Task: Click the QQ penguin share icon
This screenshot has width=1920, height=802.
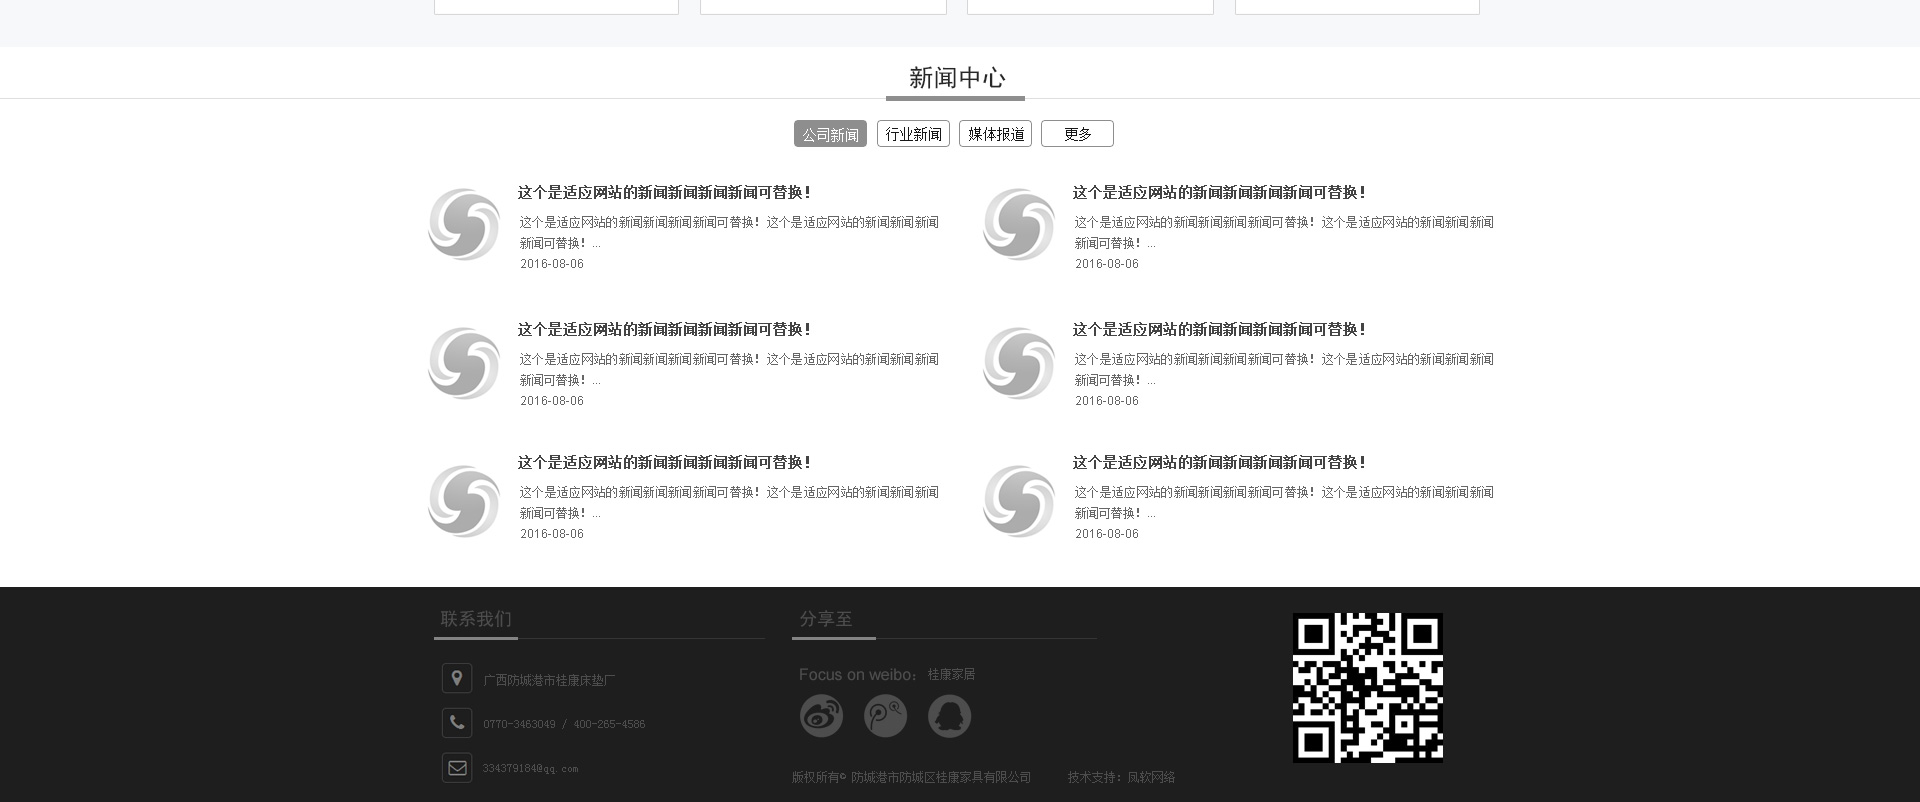Action: (949, 716)
